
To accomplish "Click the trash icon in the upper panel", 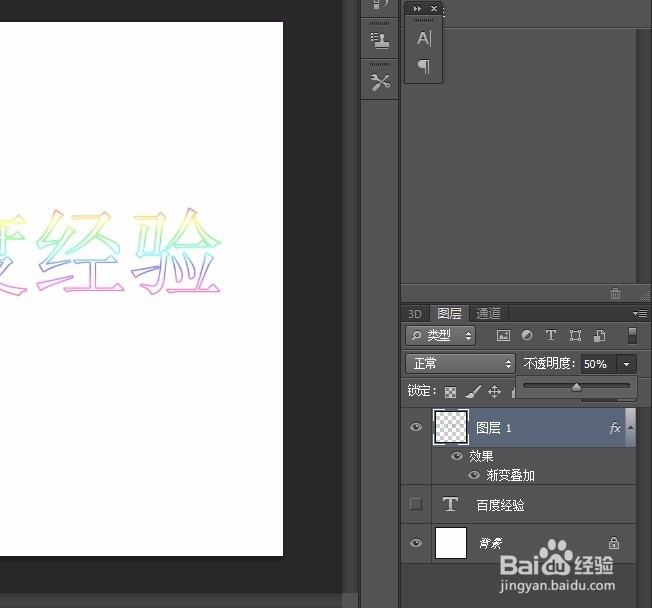I will [x=615, y=294].
